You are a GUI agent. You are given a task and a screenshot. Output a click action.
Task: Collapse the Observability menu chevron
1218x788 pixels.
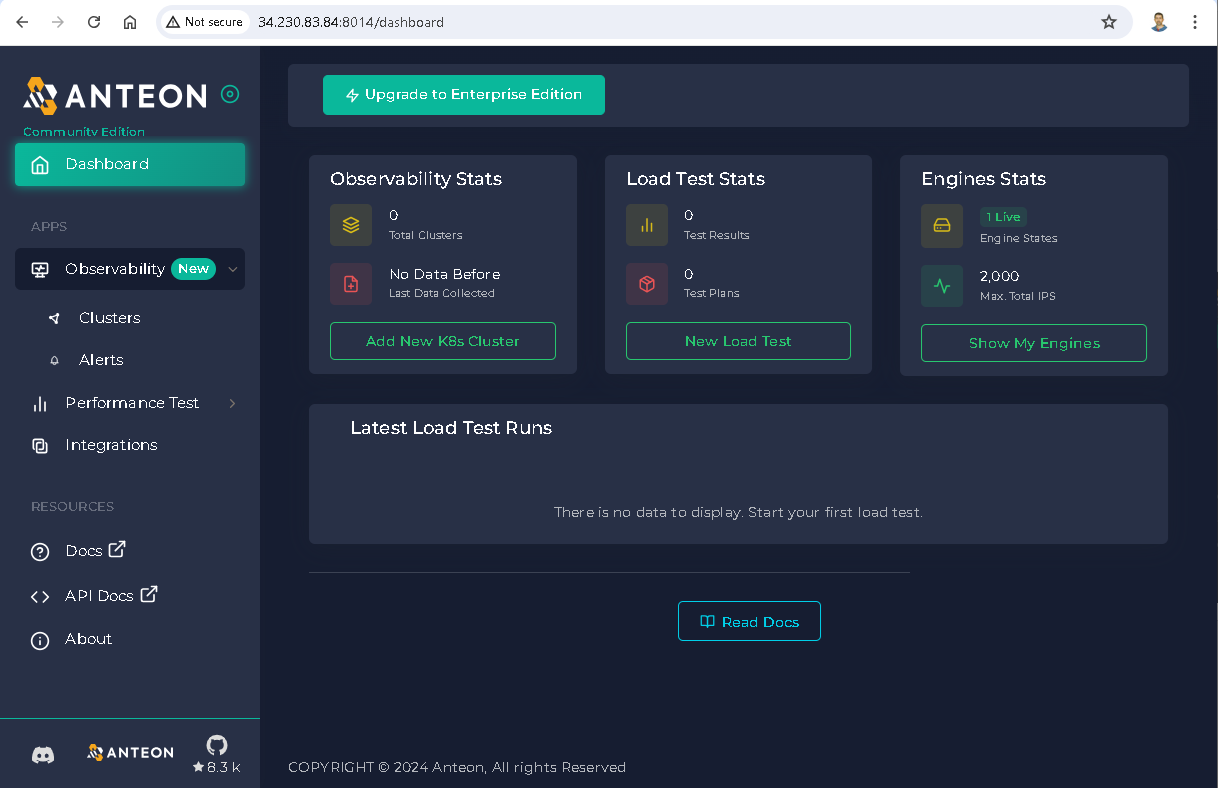[233, 269]
